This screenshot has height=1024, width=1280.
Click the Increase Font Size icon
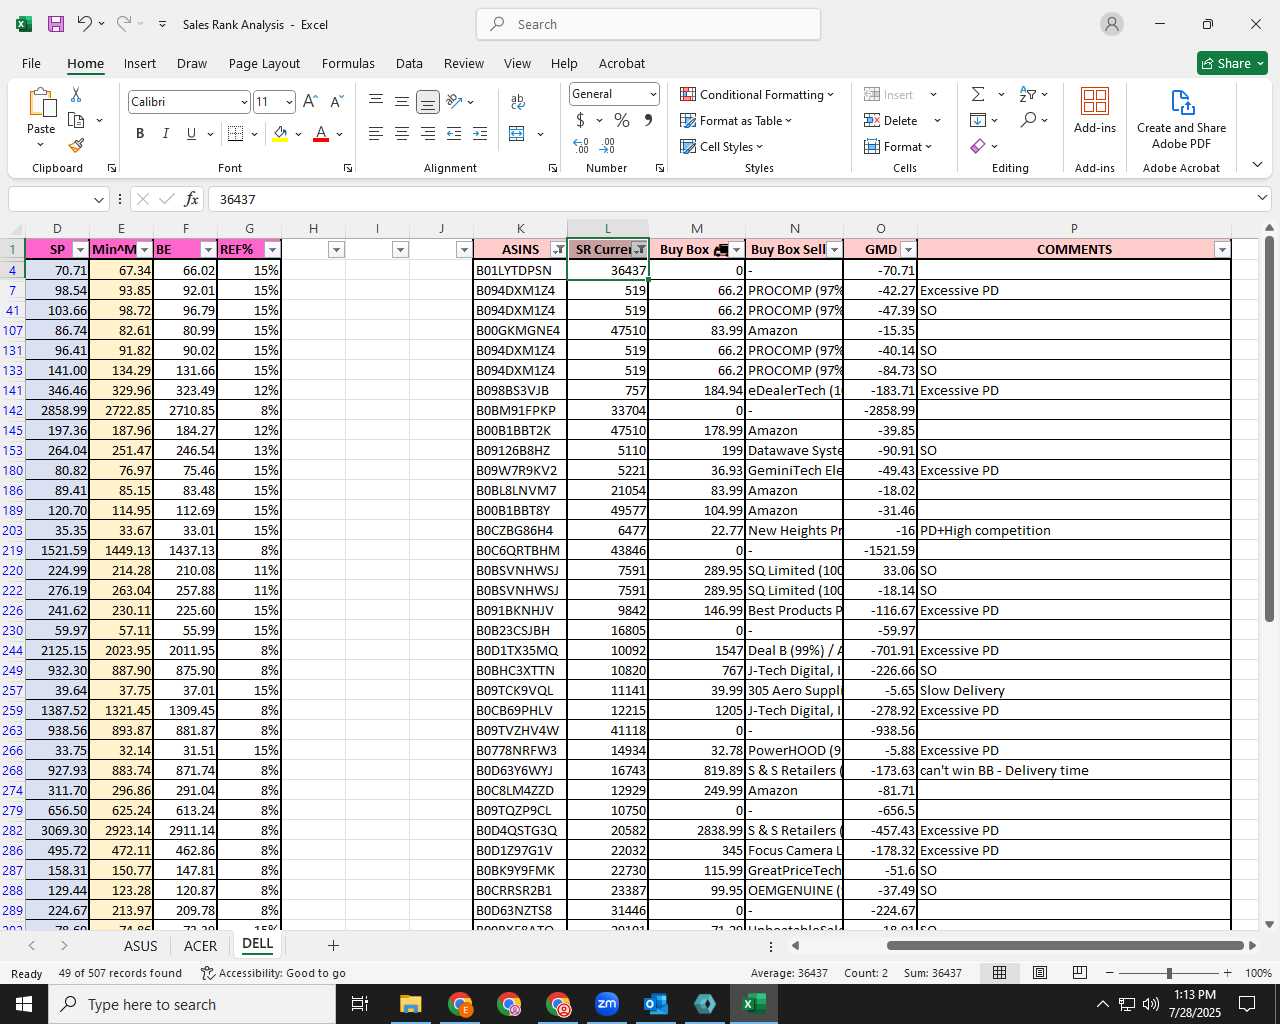click(x=310, y=102)
